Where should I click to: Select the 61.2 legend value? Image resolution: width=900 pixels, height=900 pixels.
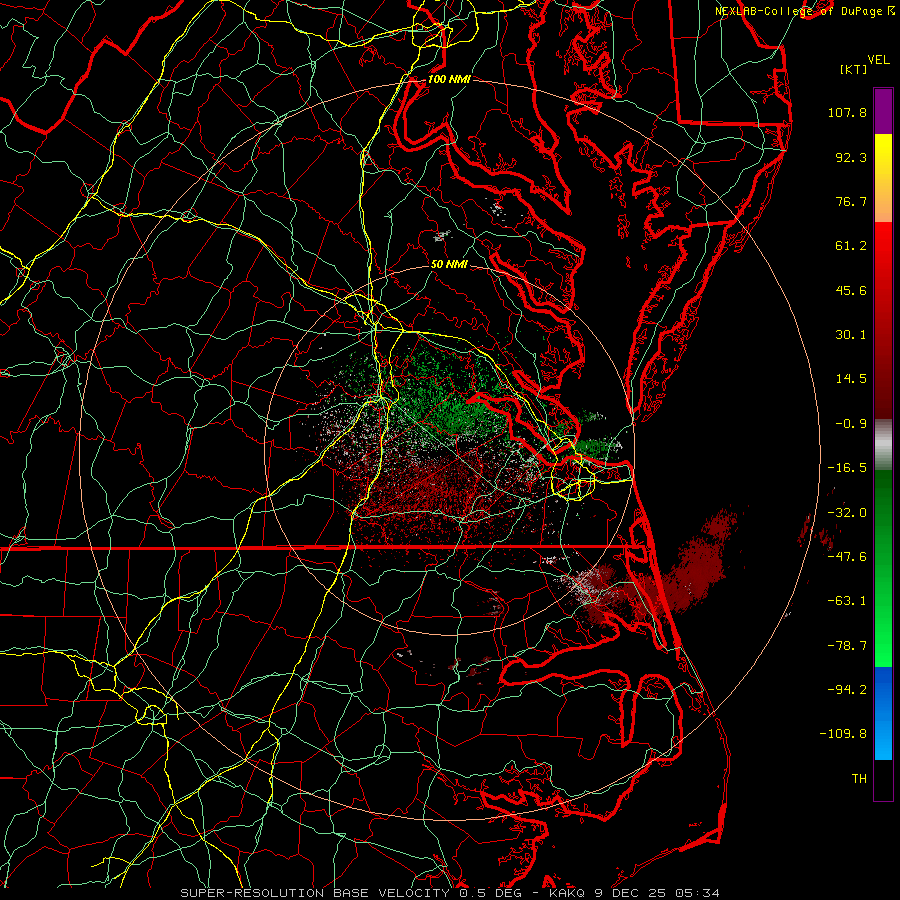(851, 246)
